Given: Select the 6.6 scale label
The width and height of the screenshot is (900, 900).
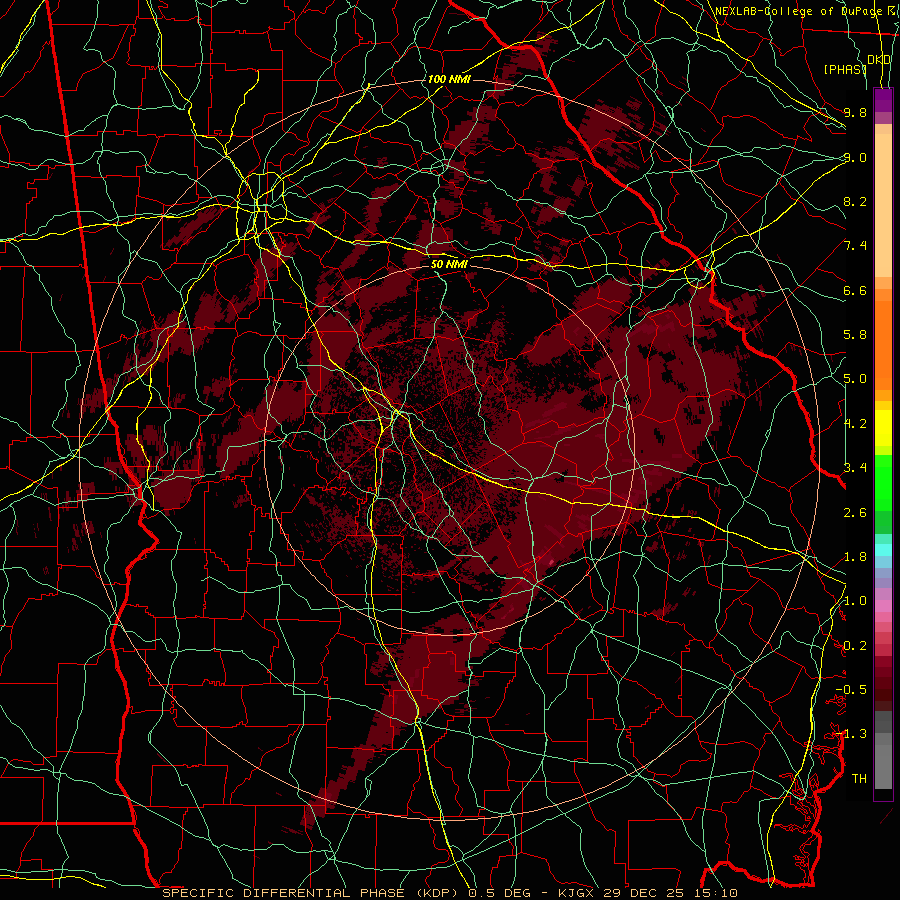Looking at the screenshot, I should click(x=855, y=290).
